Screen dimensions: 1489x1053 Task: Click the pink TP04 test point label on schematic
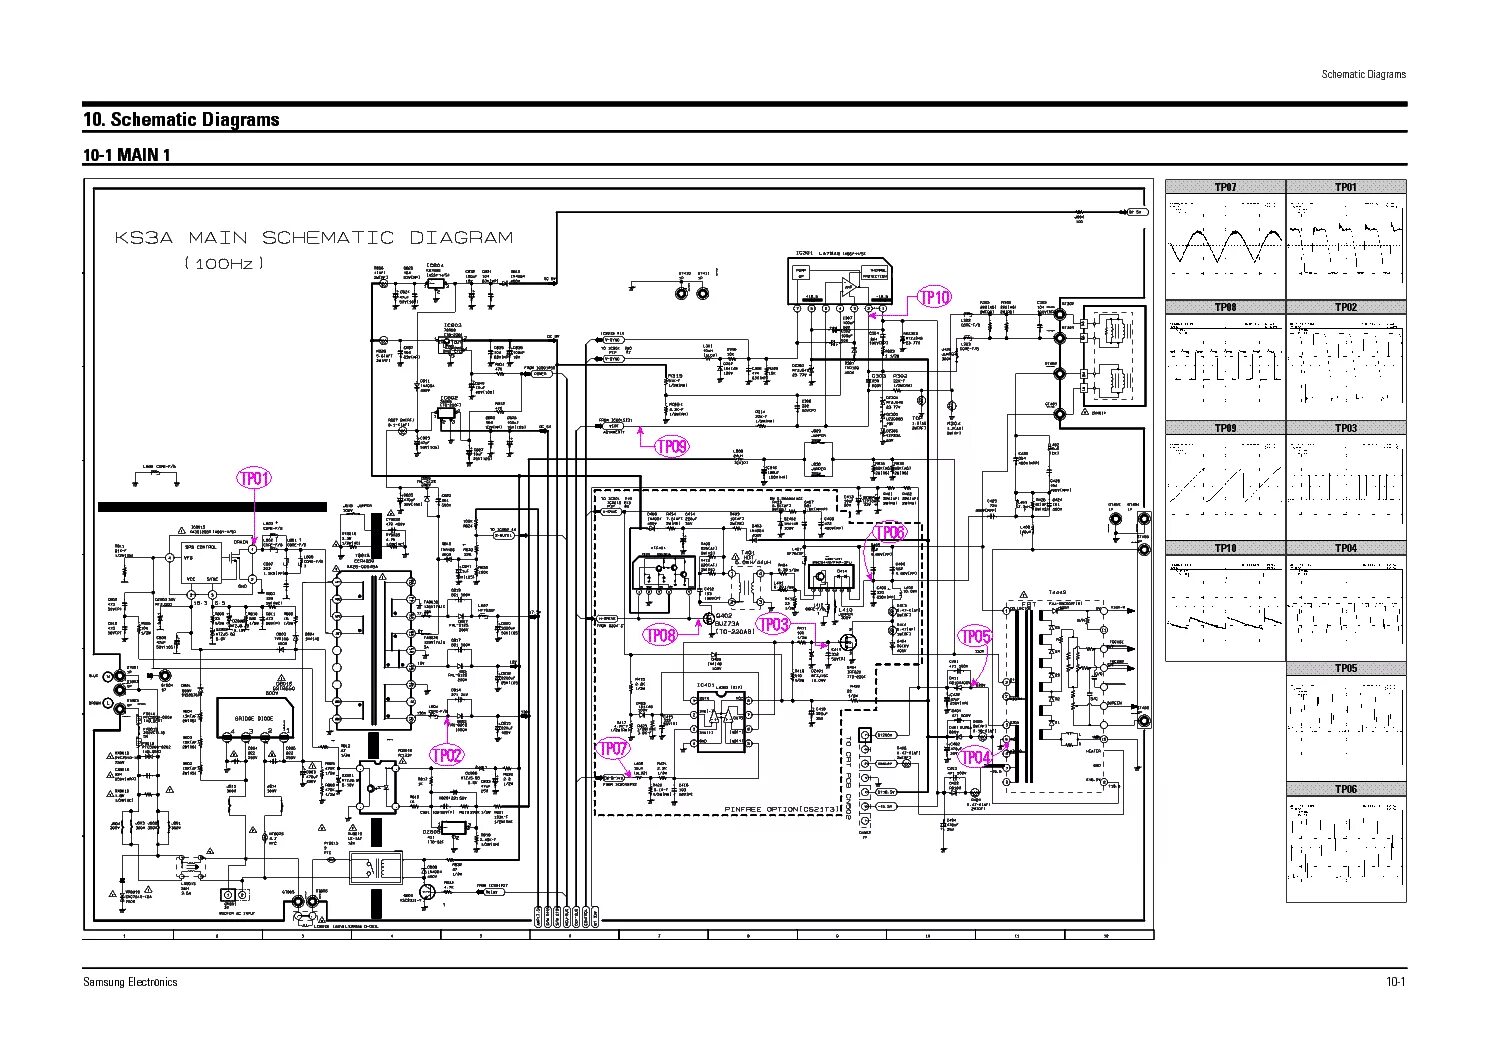coord(976,757)
